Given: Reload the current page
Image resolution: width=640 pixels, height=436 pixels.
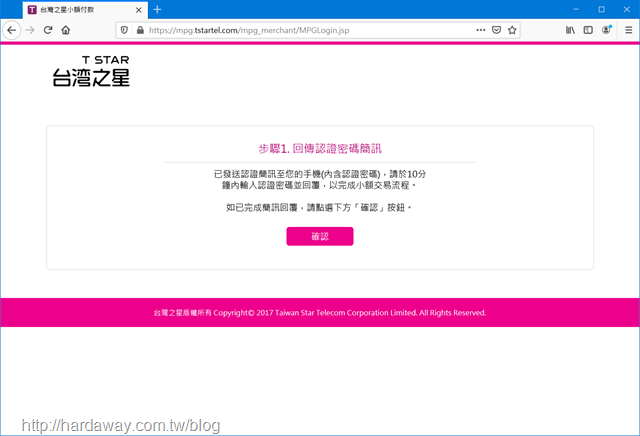Looking at the screenshot, I should 48,30.
